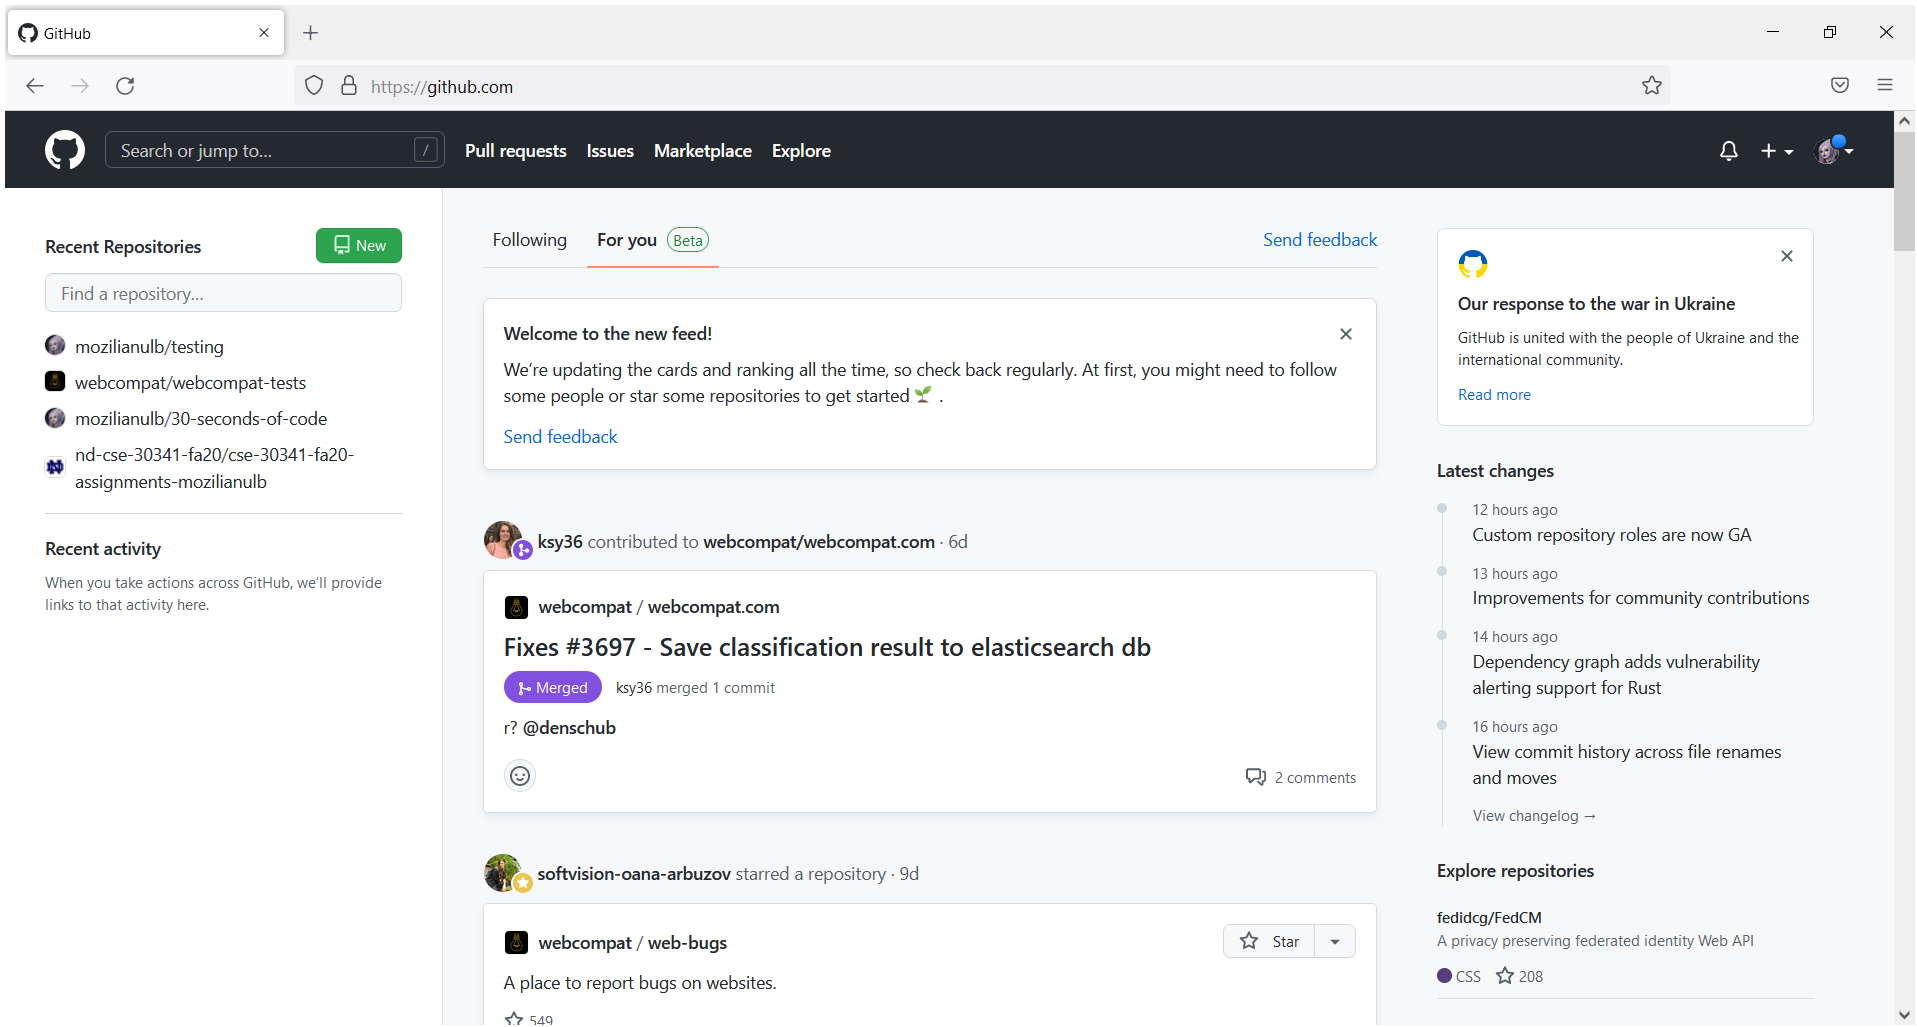Viewport: 1917px width, 1027px height.
Task: Click the Merged status badge
Action: [553, 688]
